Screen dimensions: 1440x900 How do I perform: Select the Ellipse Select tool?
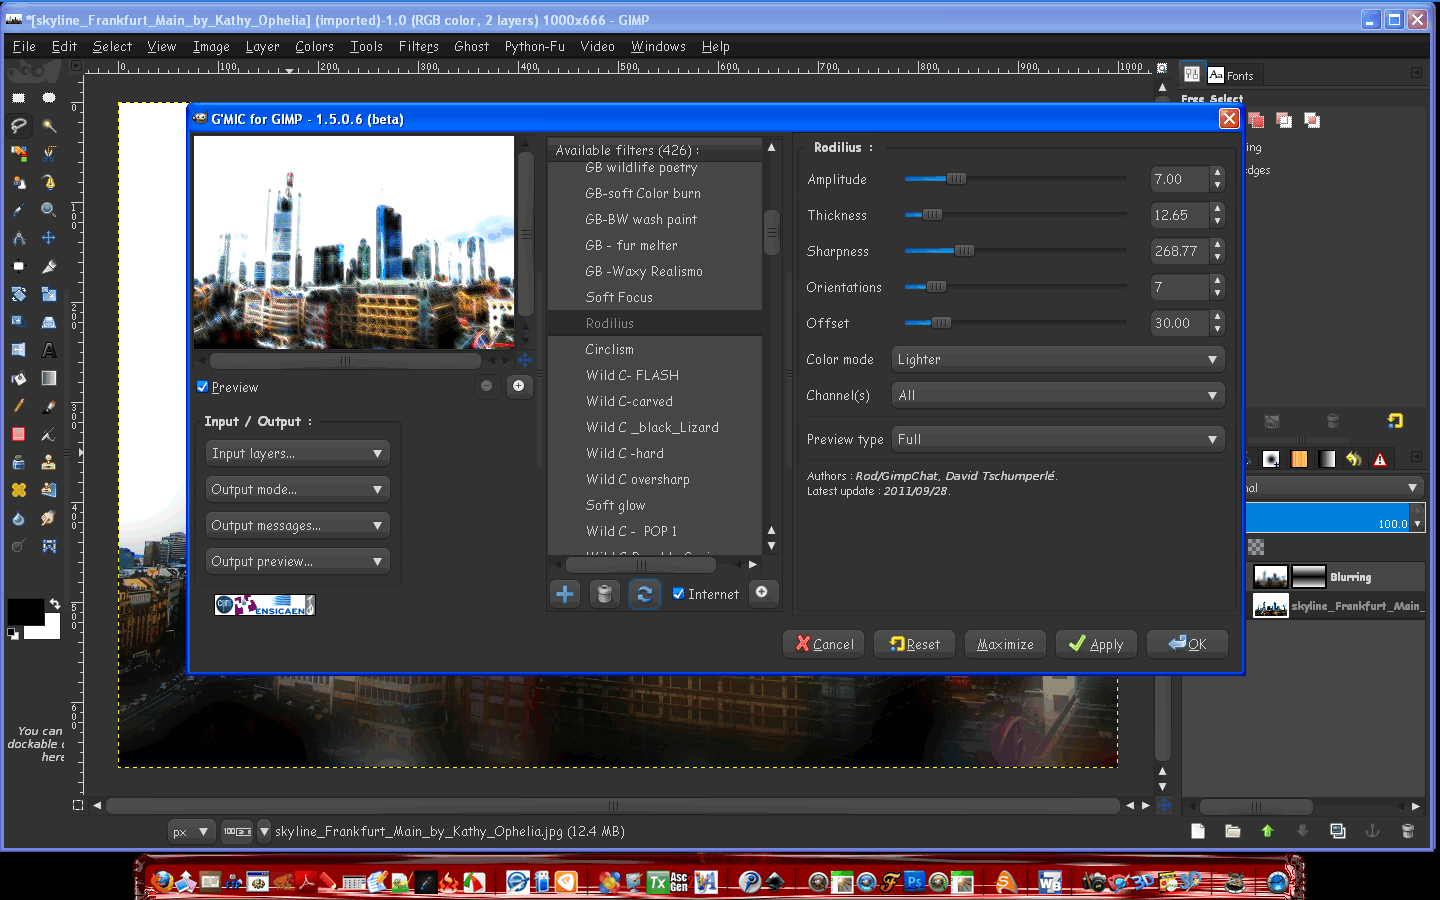[48, 98]
